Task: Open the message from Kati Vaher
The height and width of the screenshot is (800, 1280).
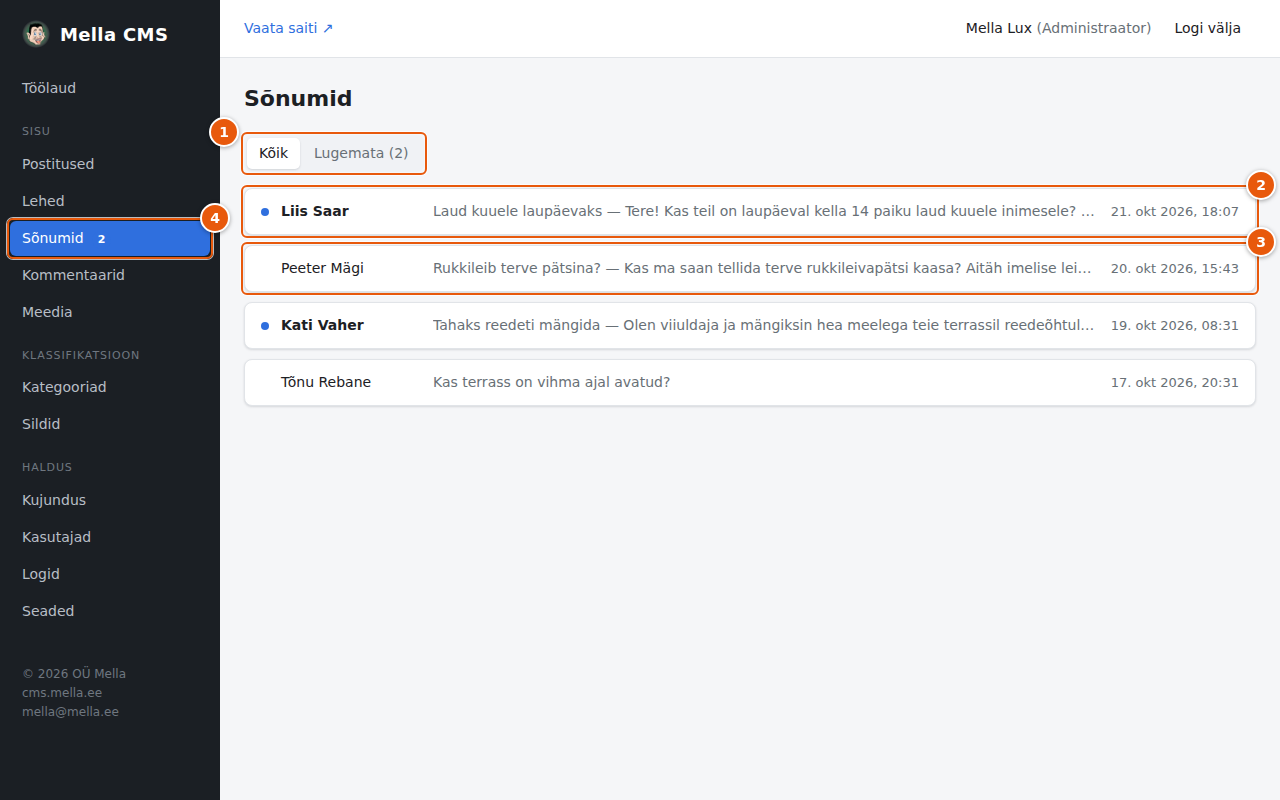Action: (750, 325)
